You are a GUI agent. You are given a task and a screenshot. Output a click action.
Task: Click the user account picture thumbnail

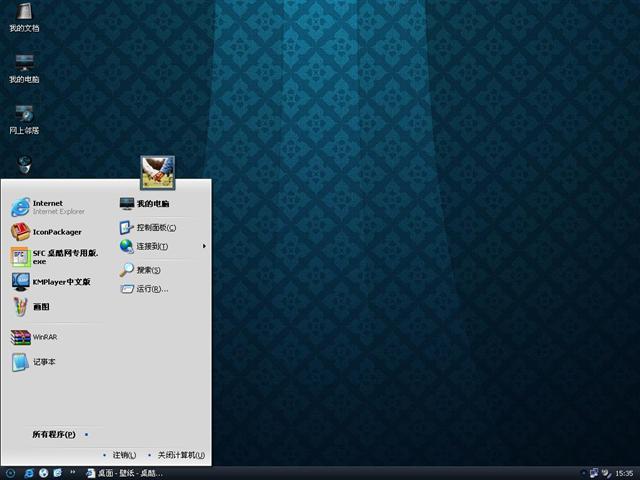(x=158, y=173)
